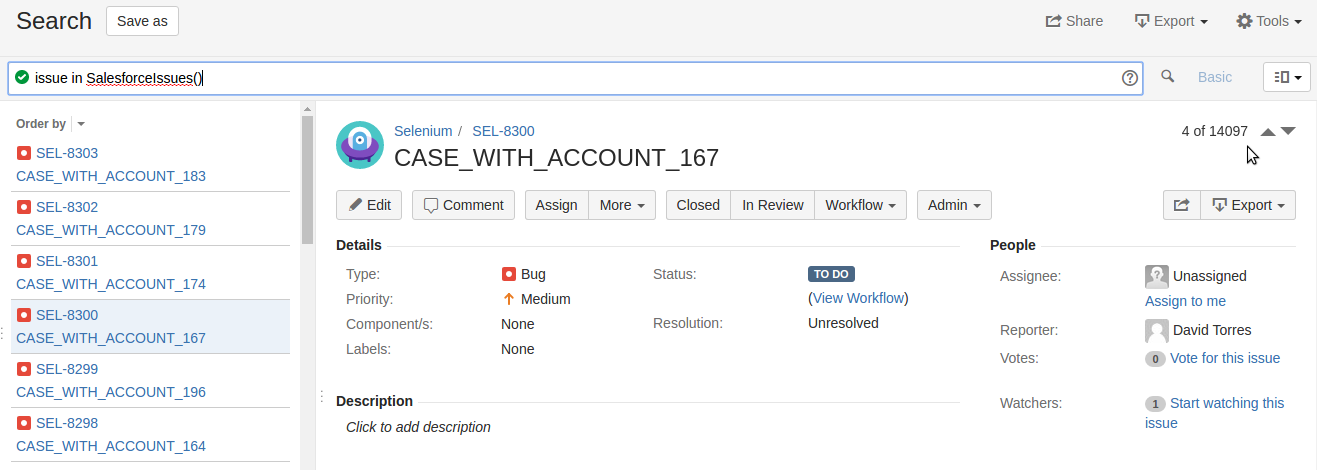Screen dimensions: 1317x470
Task: Open the layout view switcher dropdown
Action: pos(1287,77)
